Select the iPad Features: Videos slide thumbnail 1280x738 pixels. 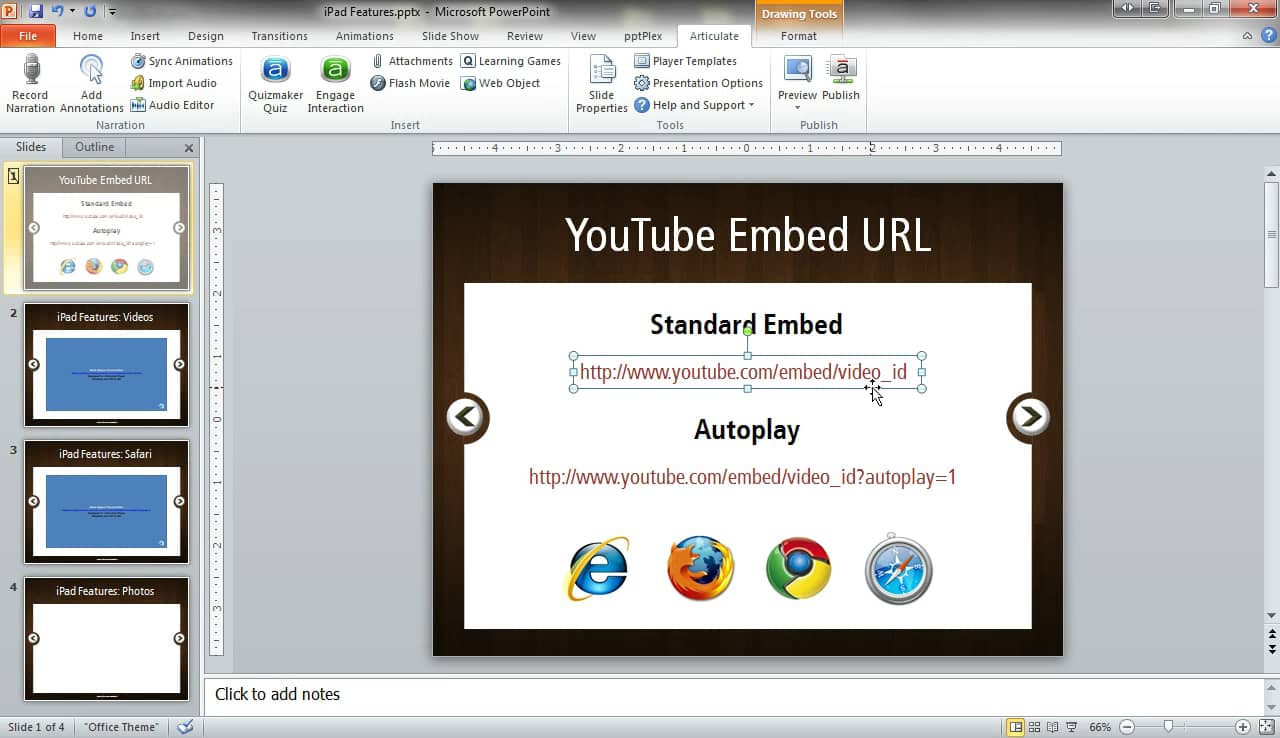105,365
